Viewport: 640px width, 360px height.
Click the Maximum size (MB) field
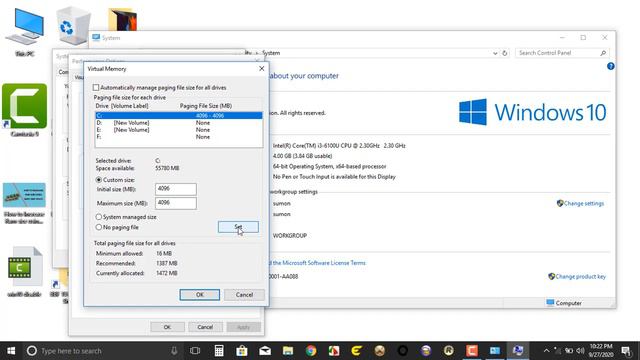[x=176, y=203]
